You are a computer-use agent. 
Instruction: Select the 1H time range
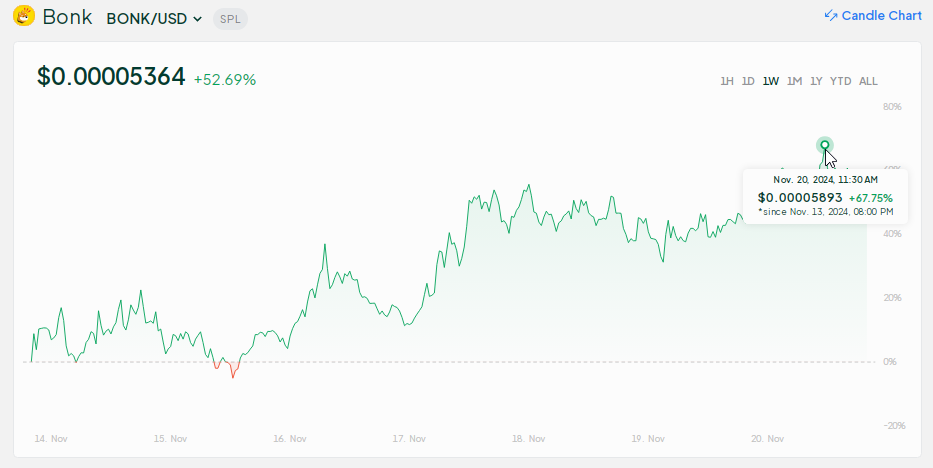pyautogui.click(x=727, y=81)
